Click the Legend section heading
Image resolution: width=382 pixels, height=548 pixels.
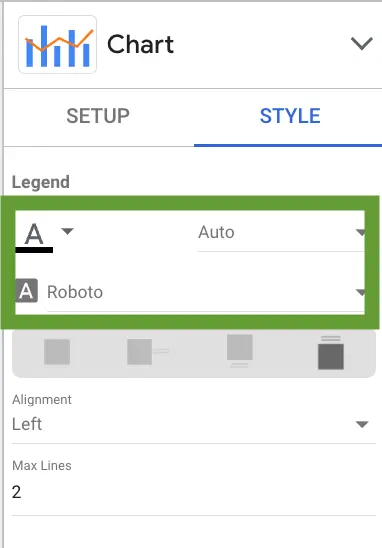pos(41,182)
